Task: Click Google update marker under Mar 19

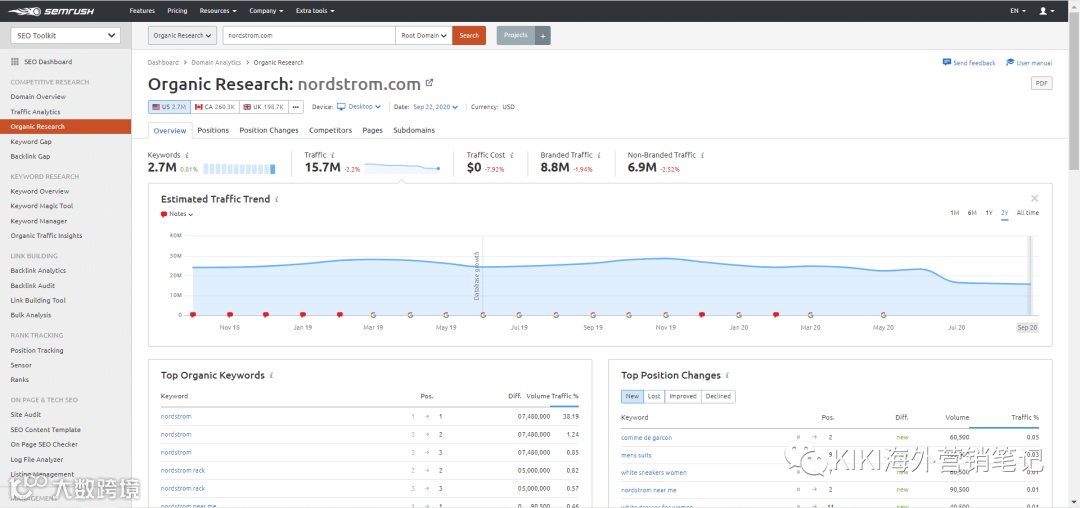Action: (373, 315)
